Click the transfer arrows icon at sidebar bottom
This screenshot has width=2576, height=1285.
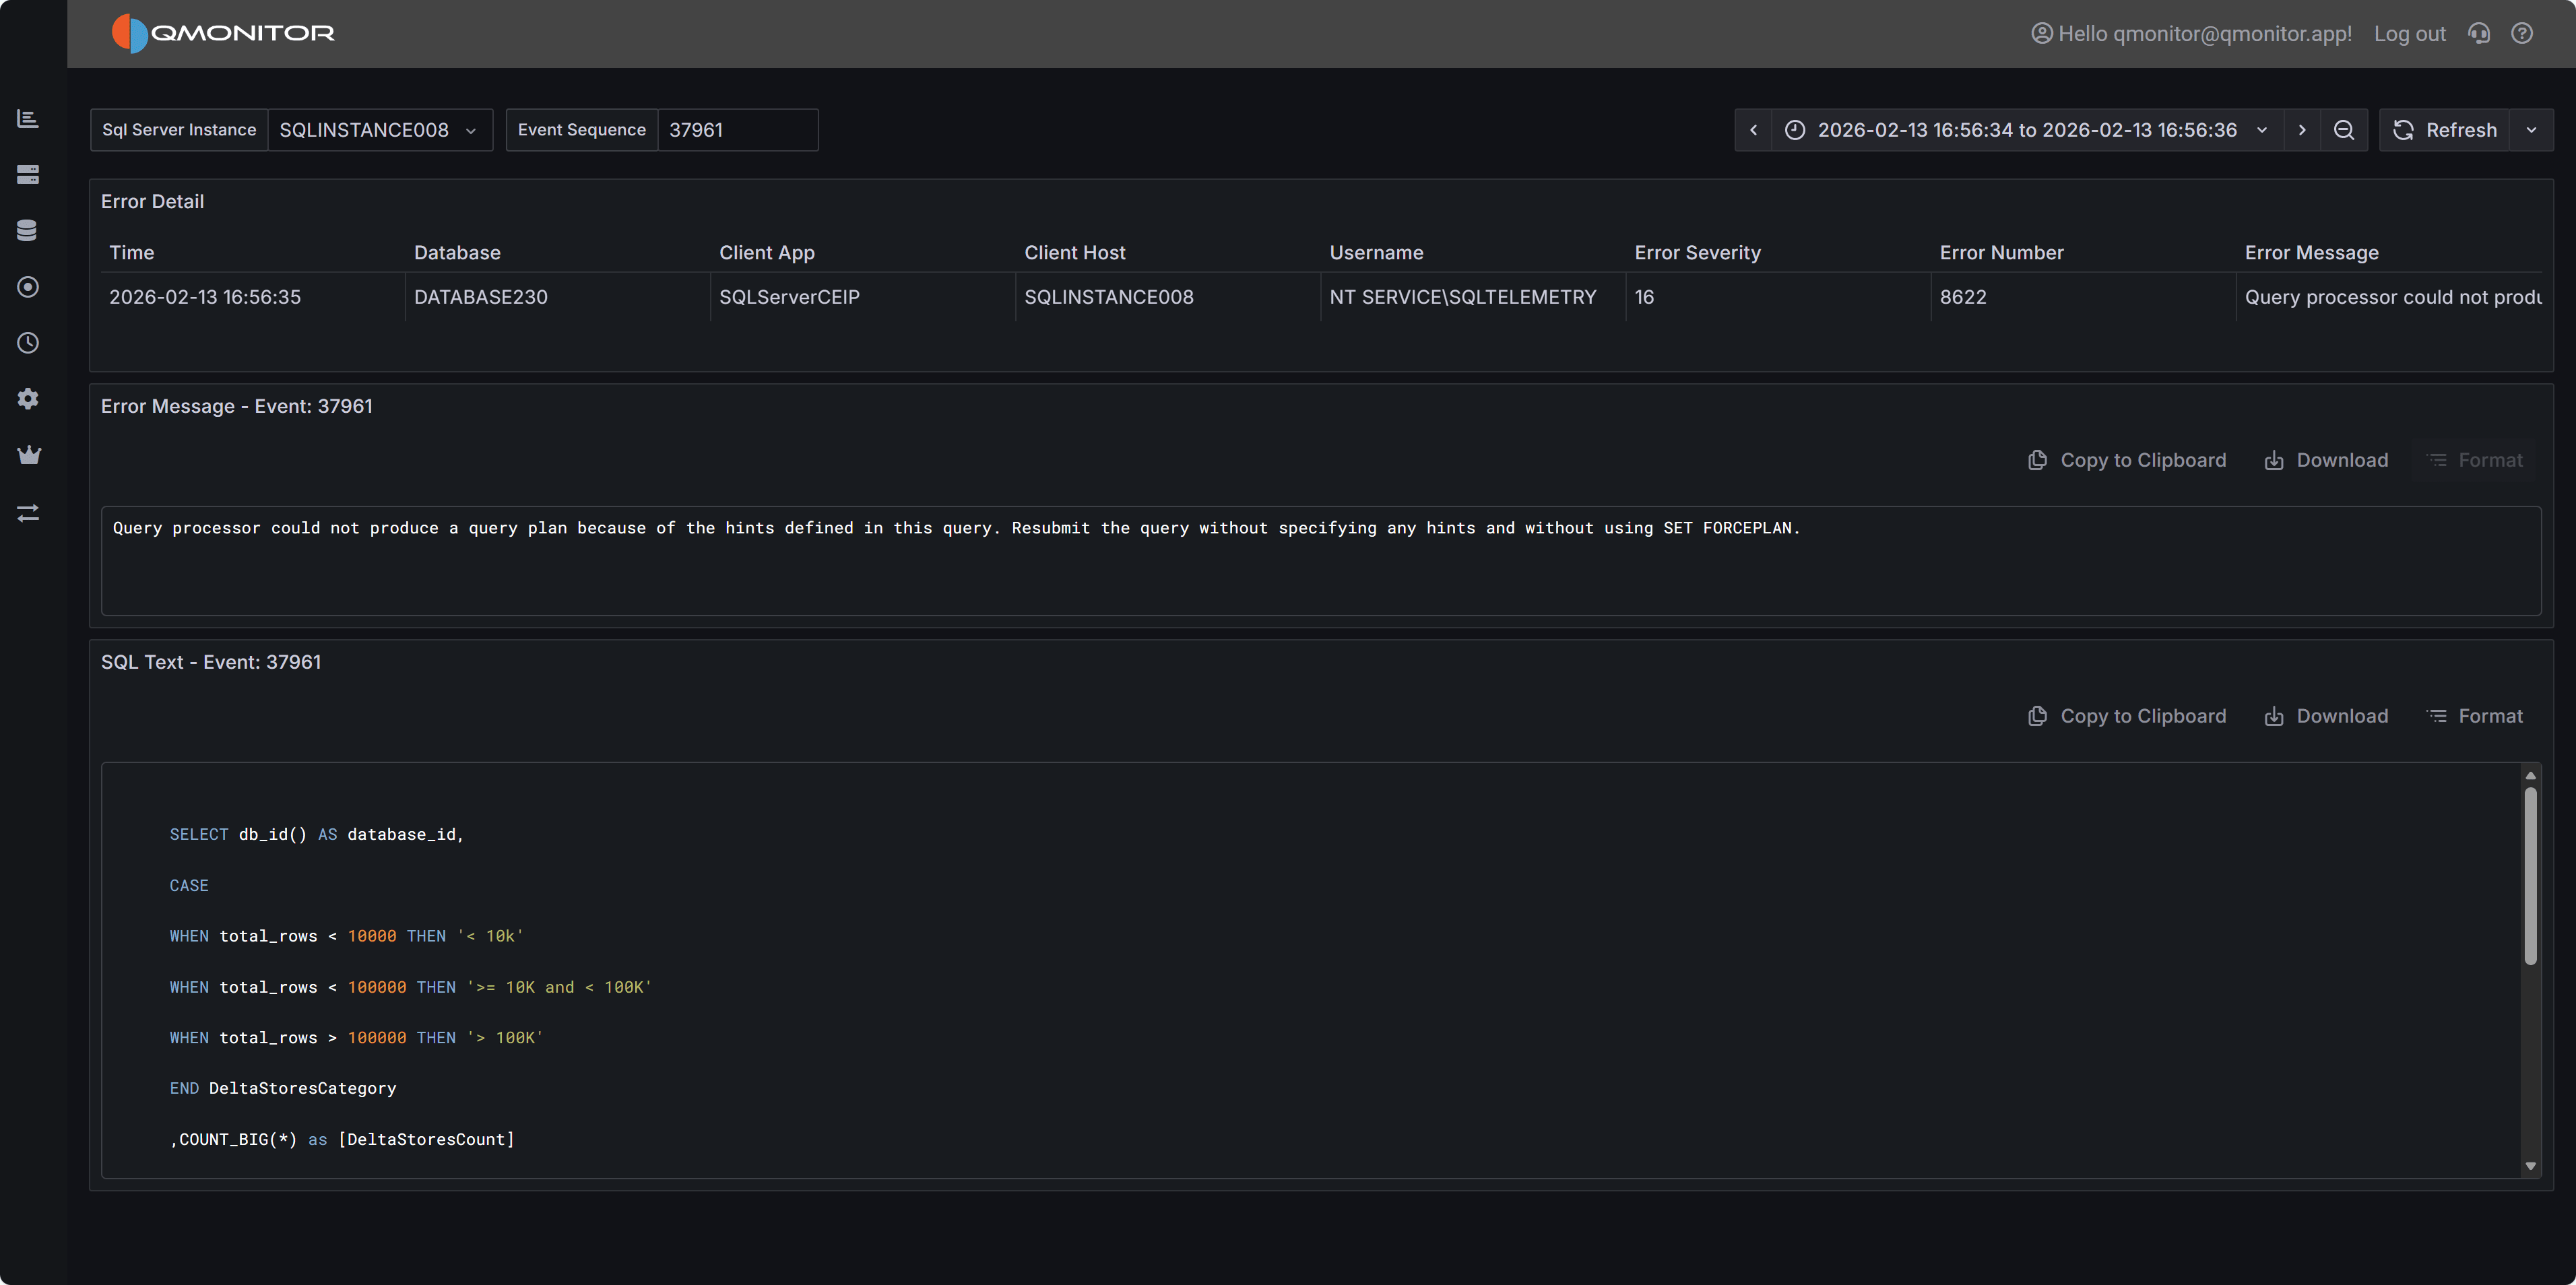tap(28, 513)
